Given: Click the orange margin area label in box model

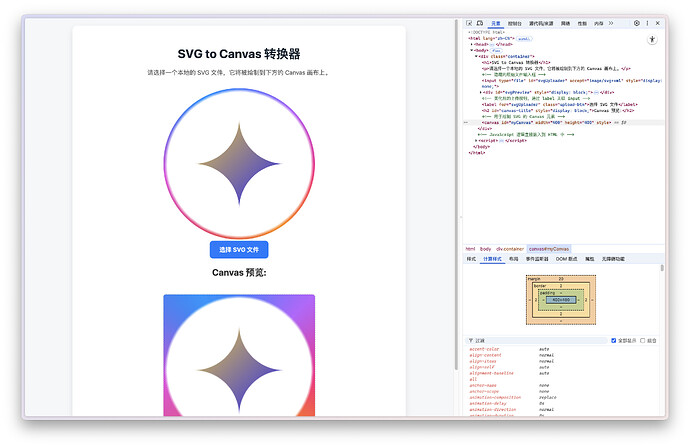Looking at the screenshot, I should point(534,279).
